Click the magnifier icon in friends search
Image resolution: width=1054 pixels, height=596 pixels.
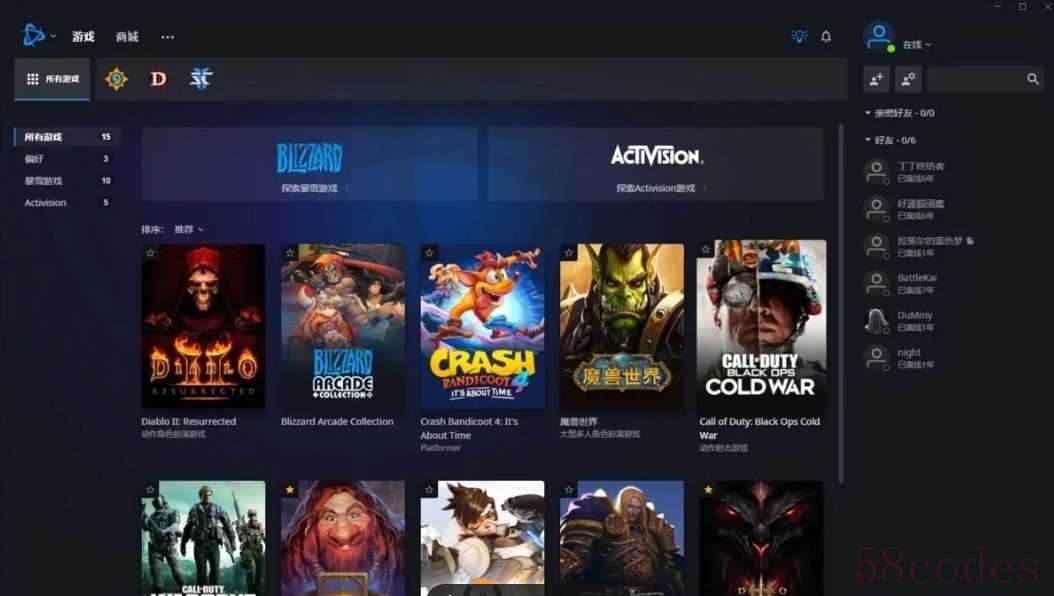click(1032, 79)
